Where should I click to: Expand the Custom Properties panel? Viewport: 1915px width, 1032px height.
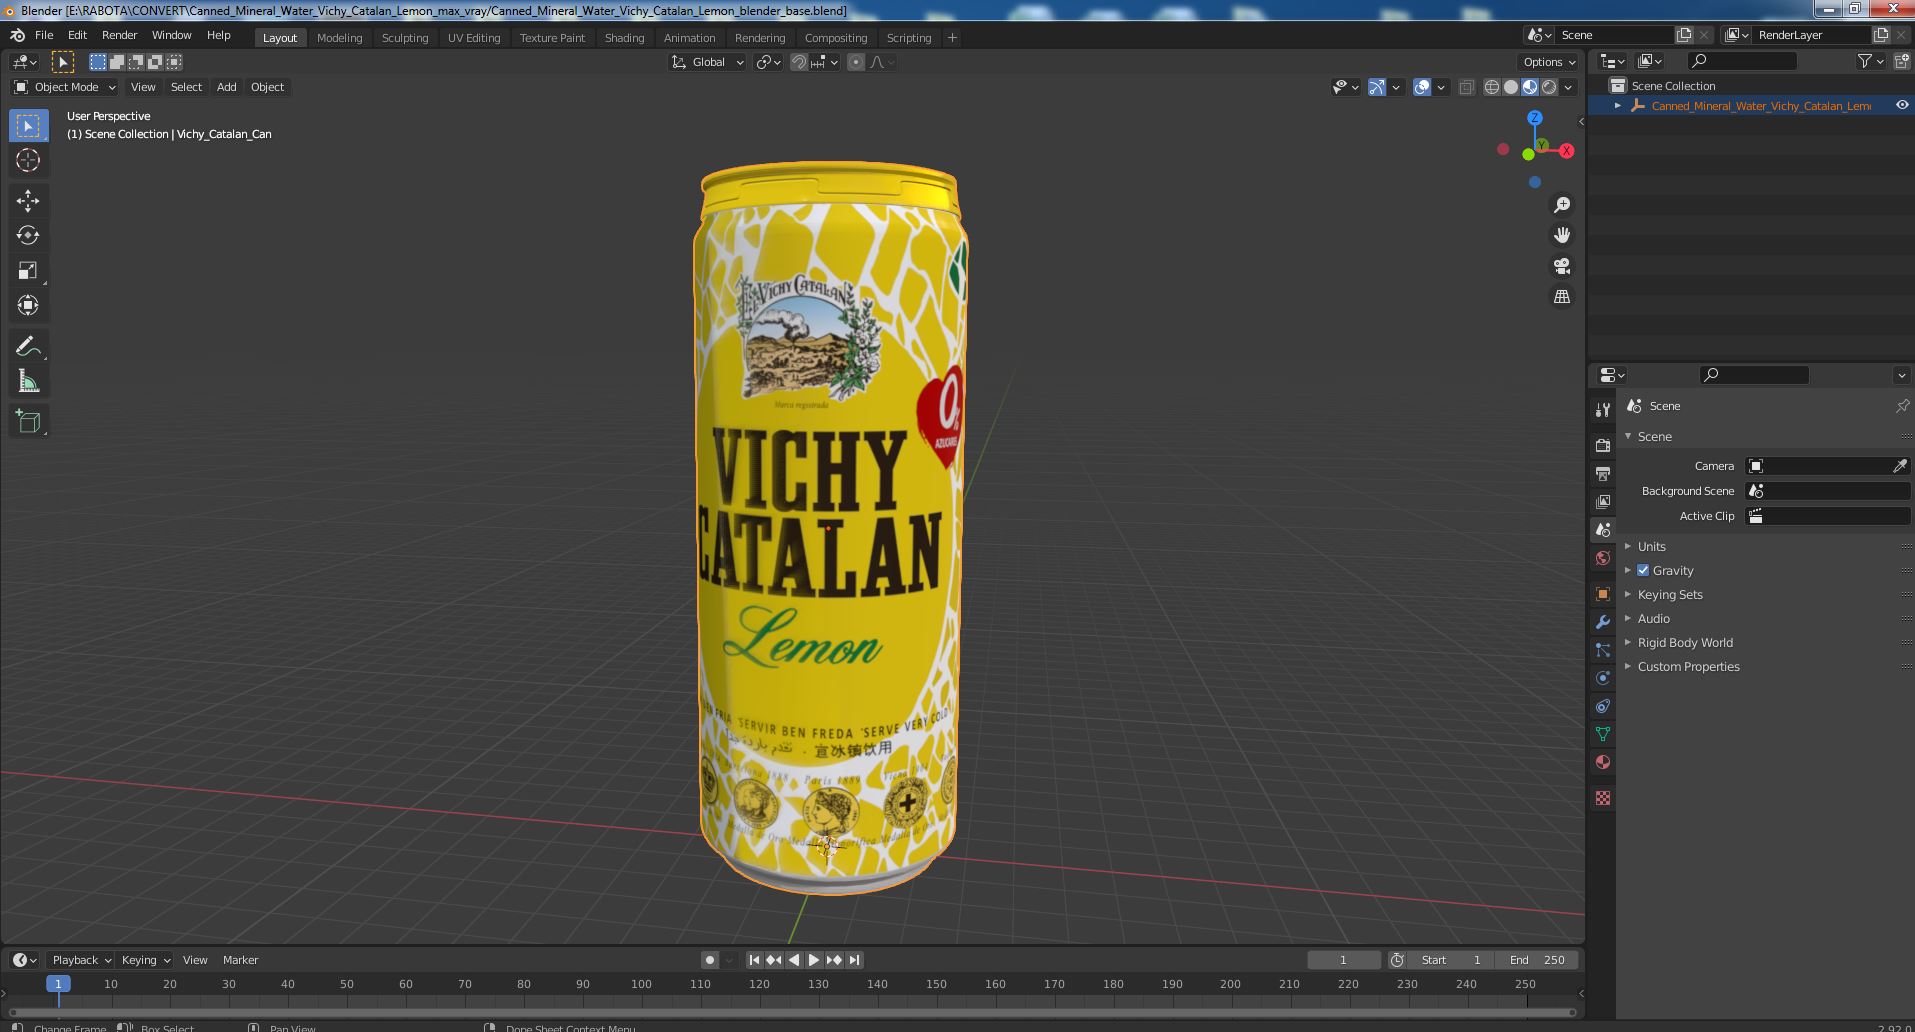coord(1688,666)
